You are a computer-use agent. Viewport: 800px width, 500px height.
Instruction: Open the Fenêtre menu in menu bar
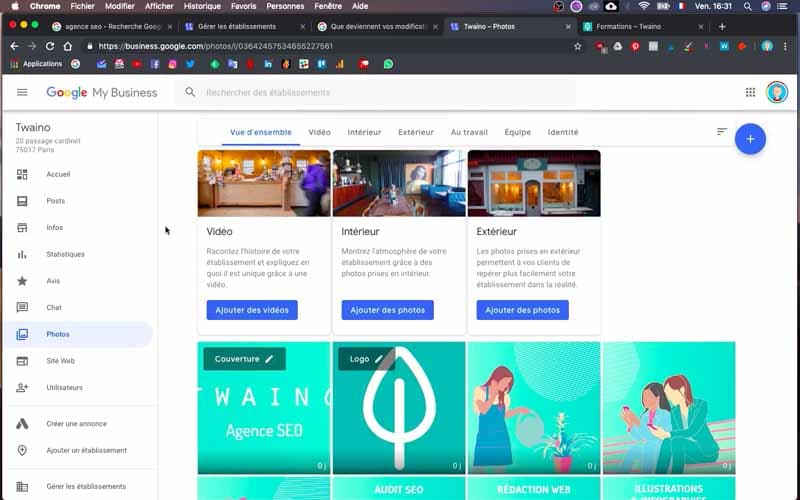[x=328, y=6]
